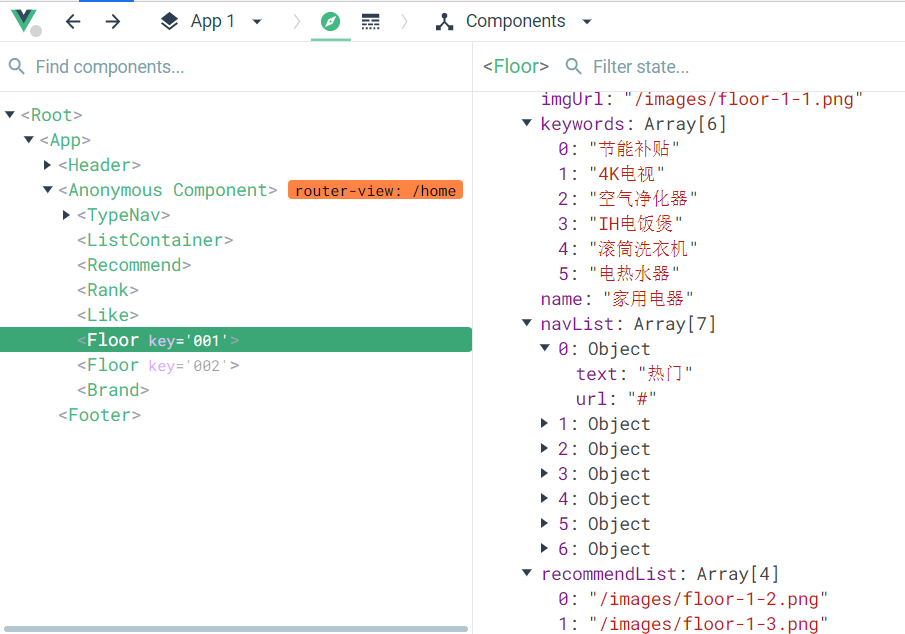Select the green compass inspector icon
Viewport: 905px width, 634px height.
click(330, 20)
